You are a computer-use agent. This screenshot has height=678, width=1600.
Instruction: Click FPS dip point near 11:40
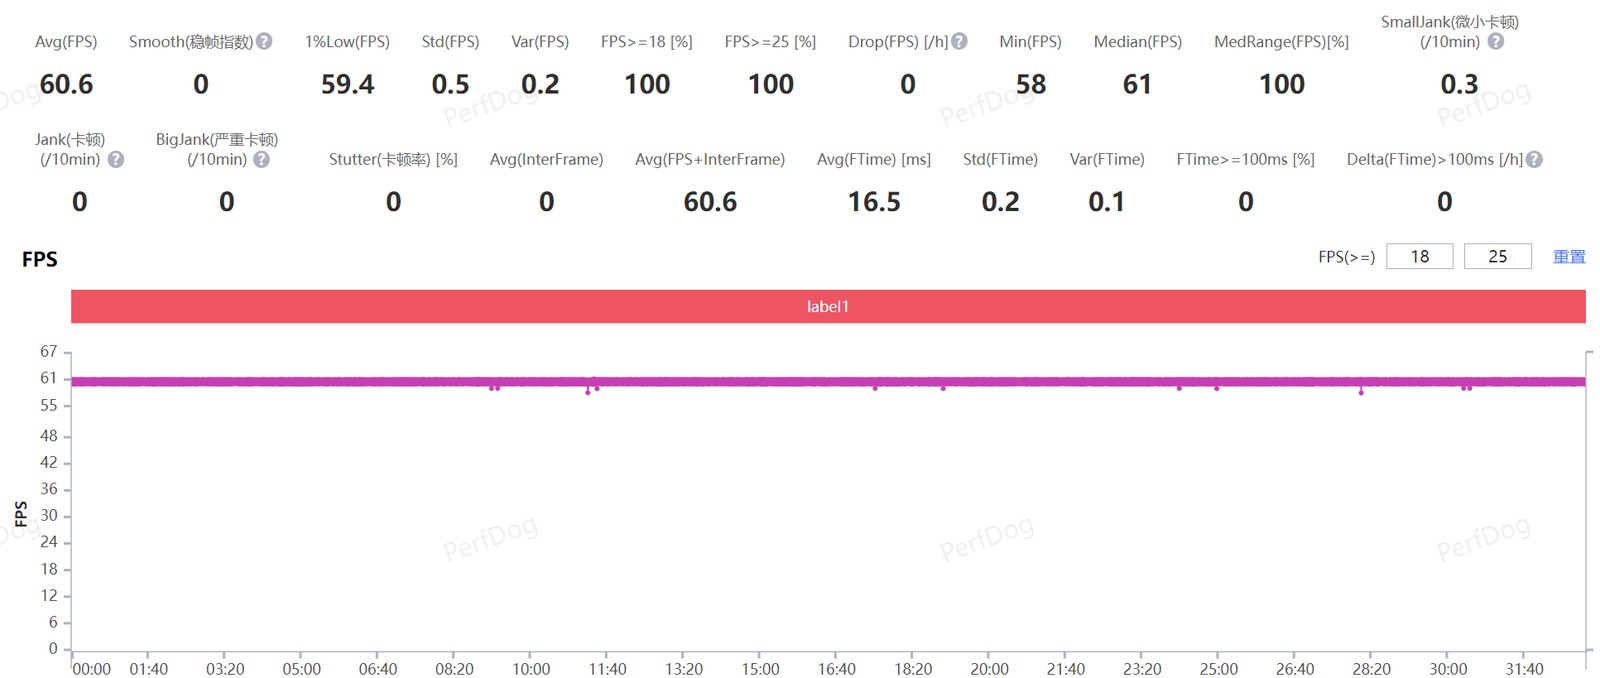pos(588,392)
